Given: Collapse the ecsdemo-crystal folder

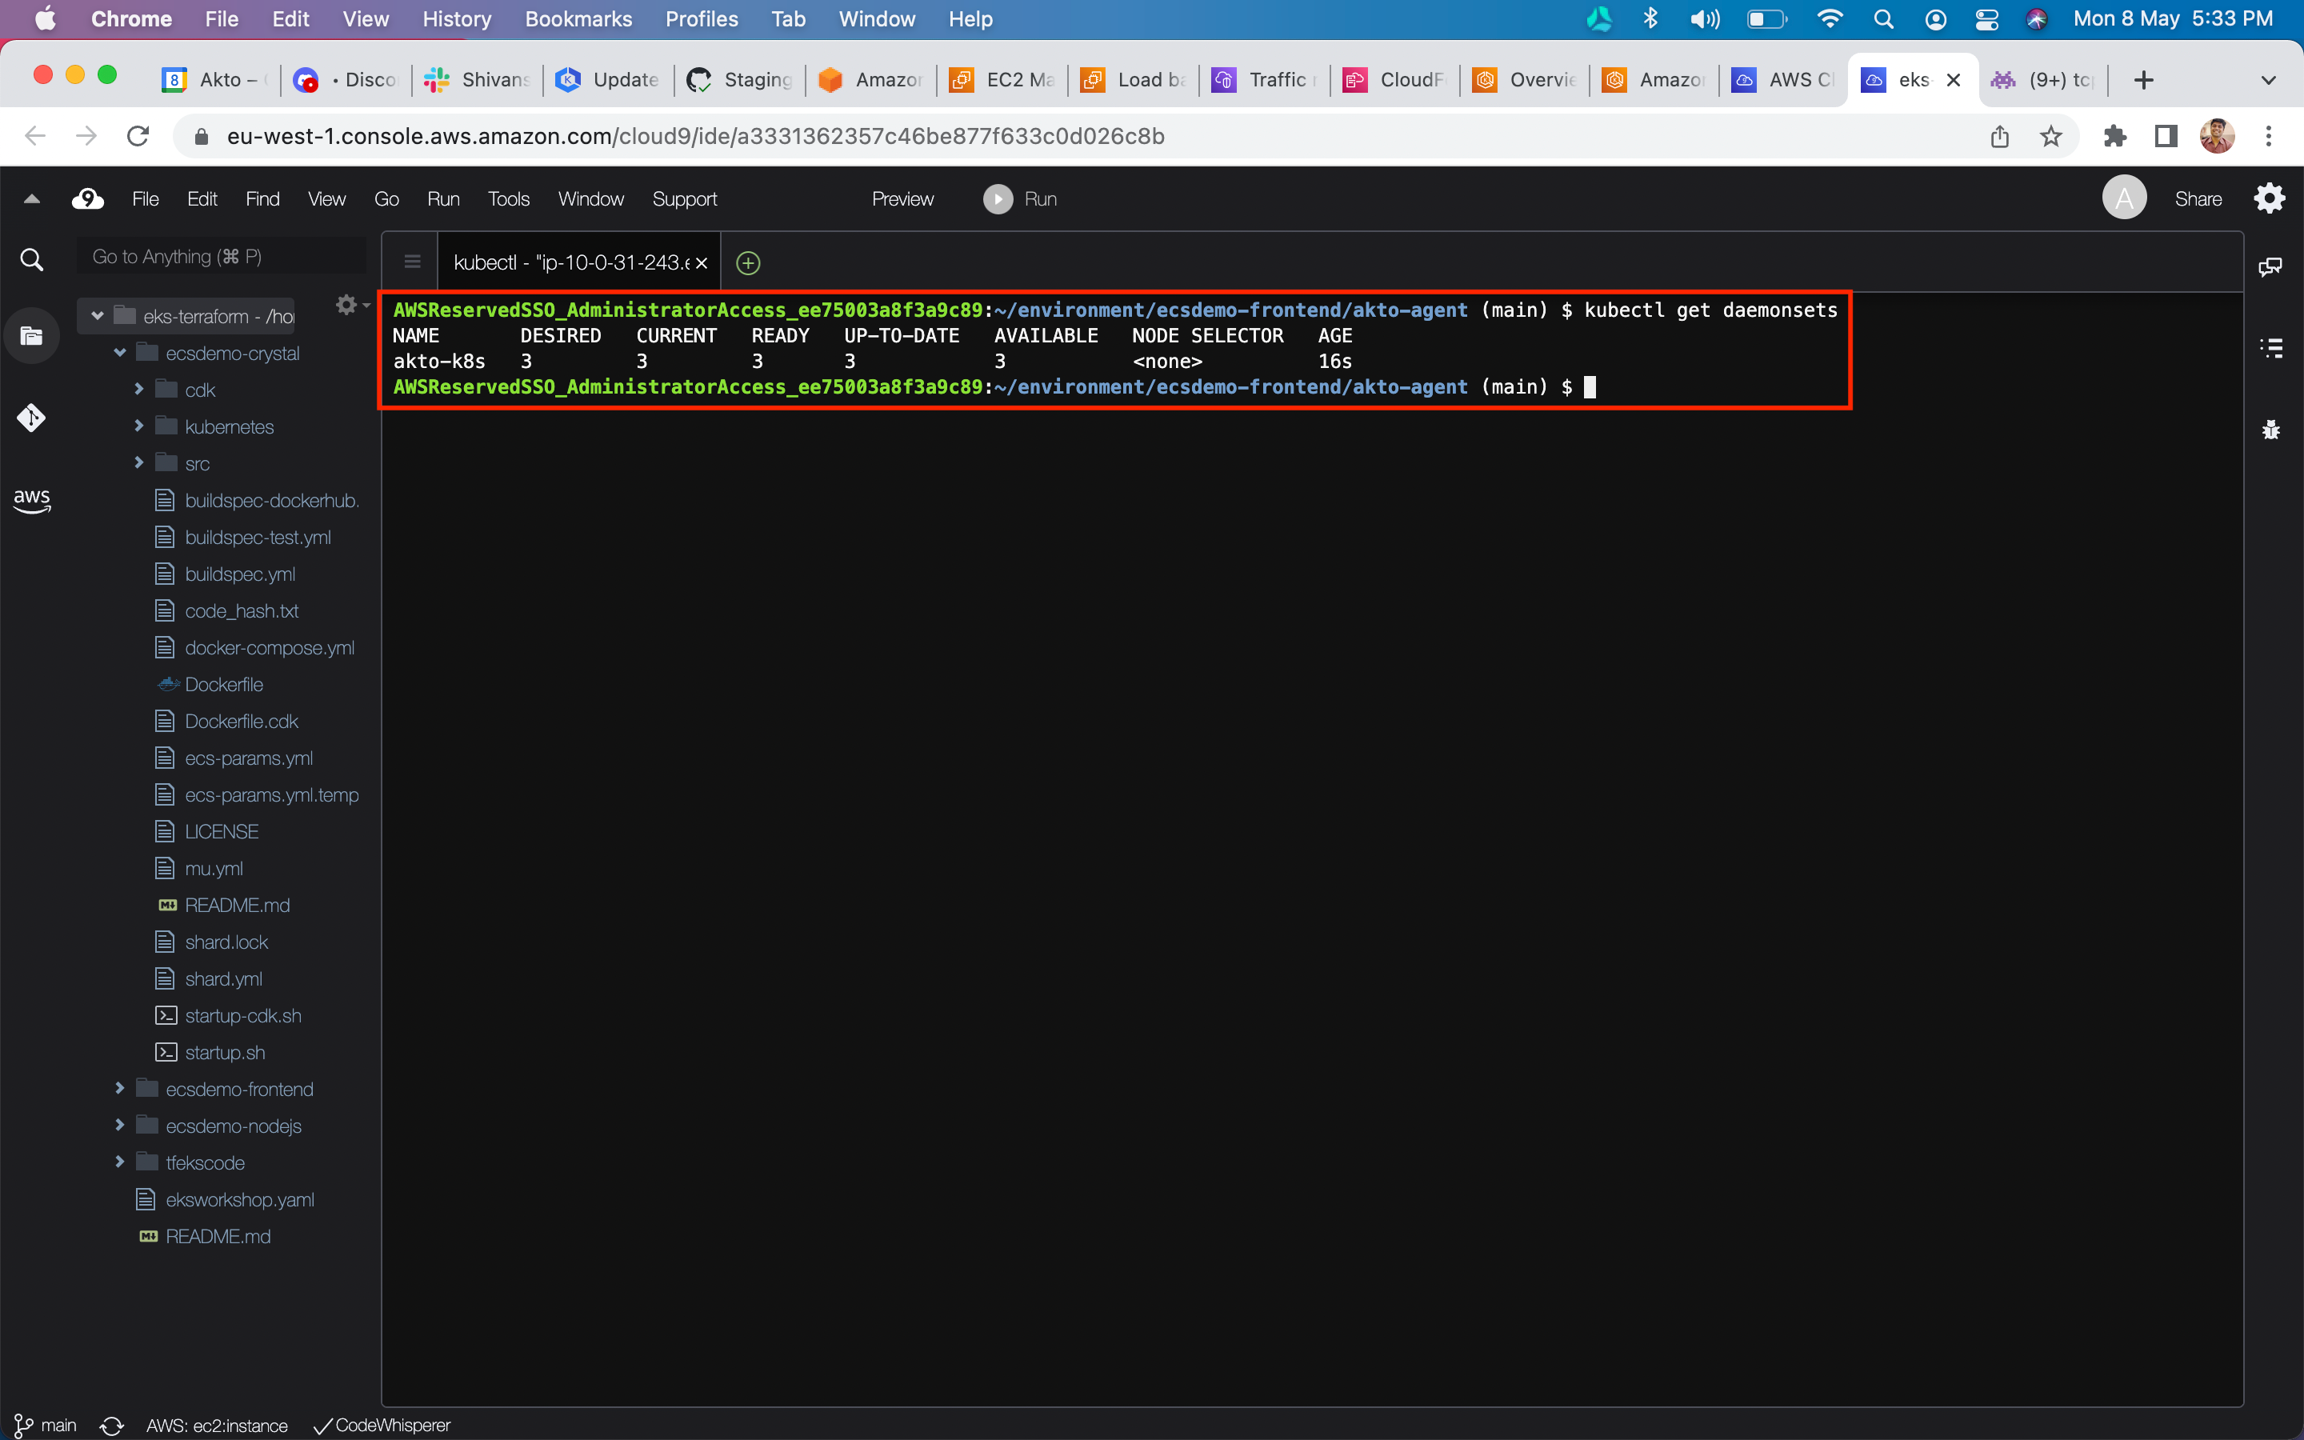Looking at the screenshot, I should 120,353.
